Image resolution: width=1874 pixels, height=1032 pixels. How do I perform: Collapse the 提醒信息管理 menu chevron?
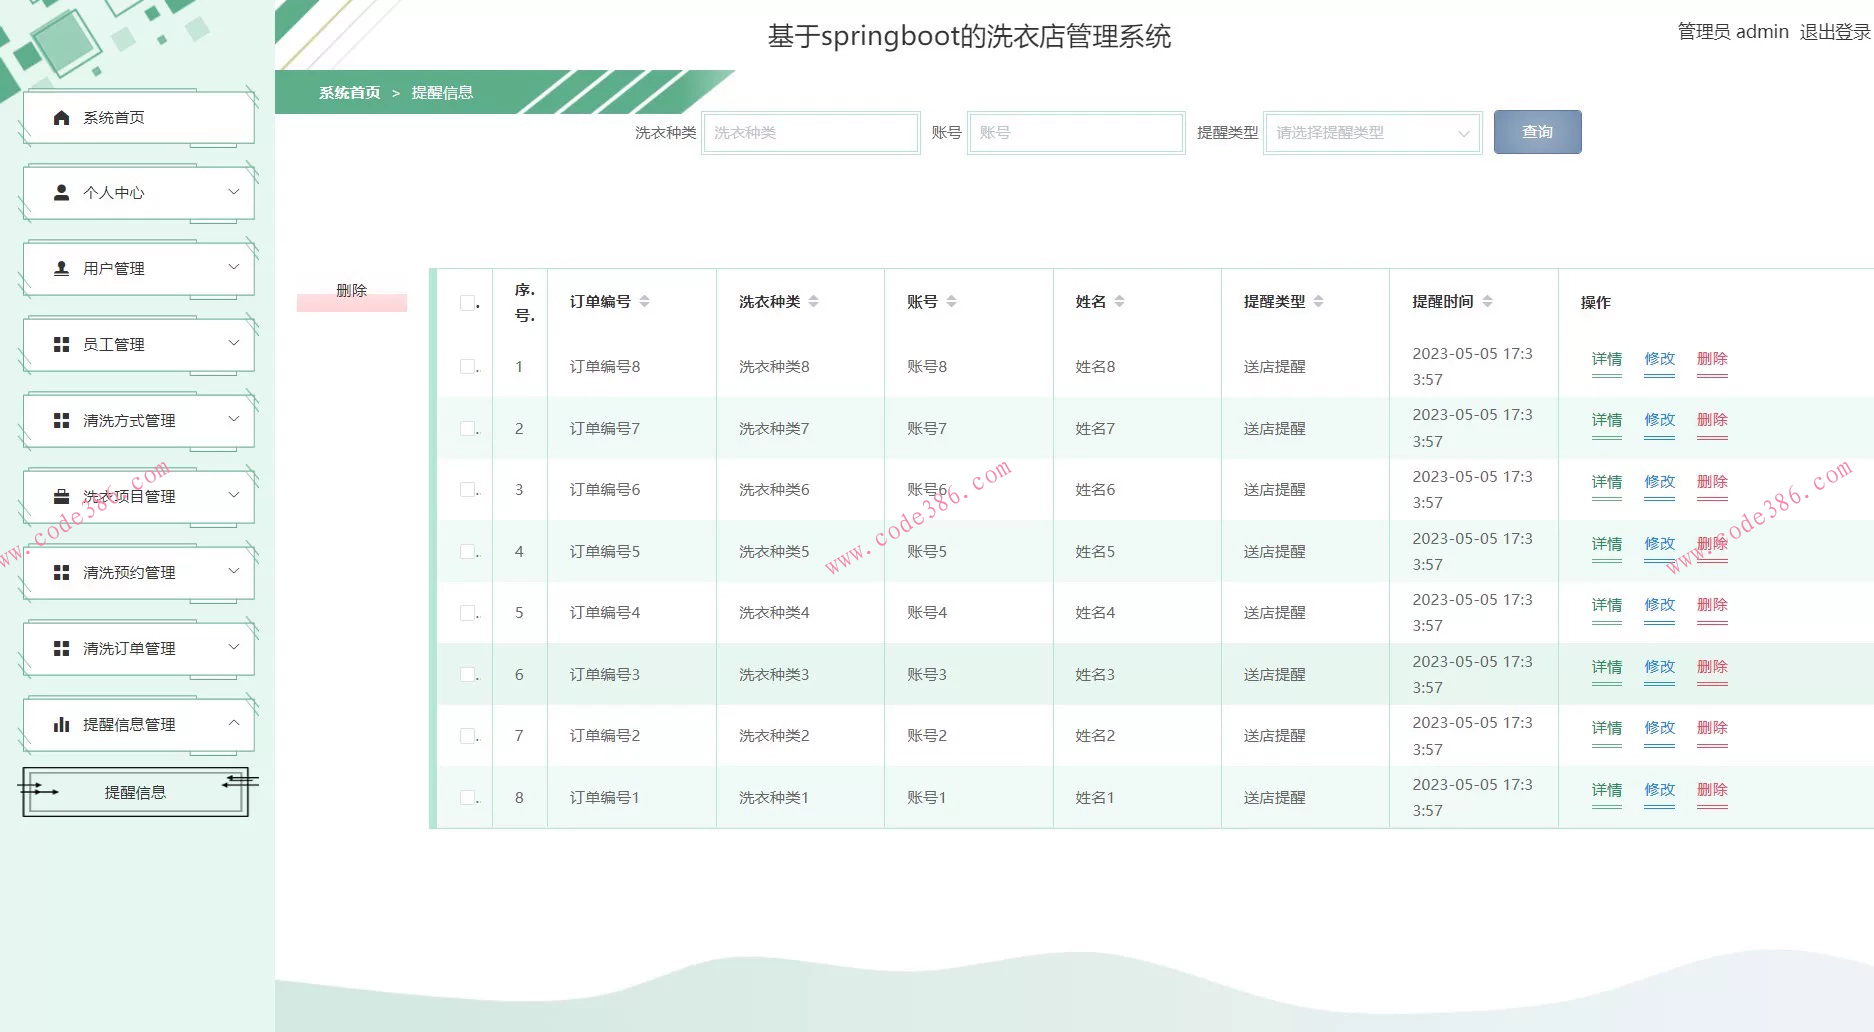click(234, 723)
